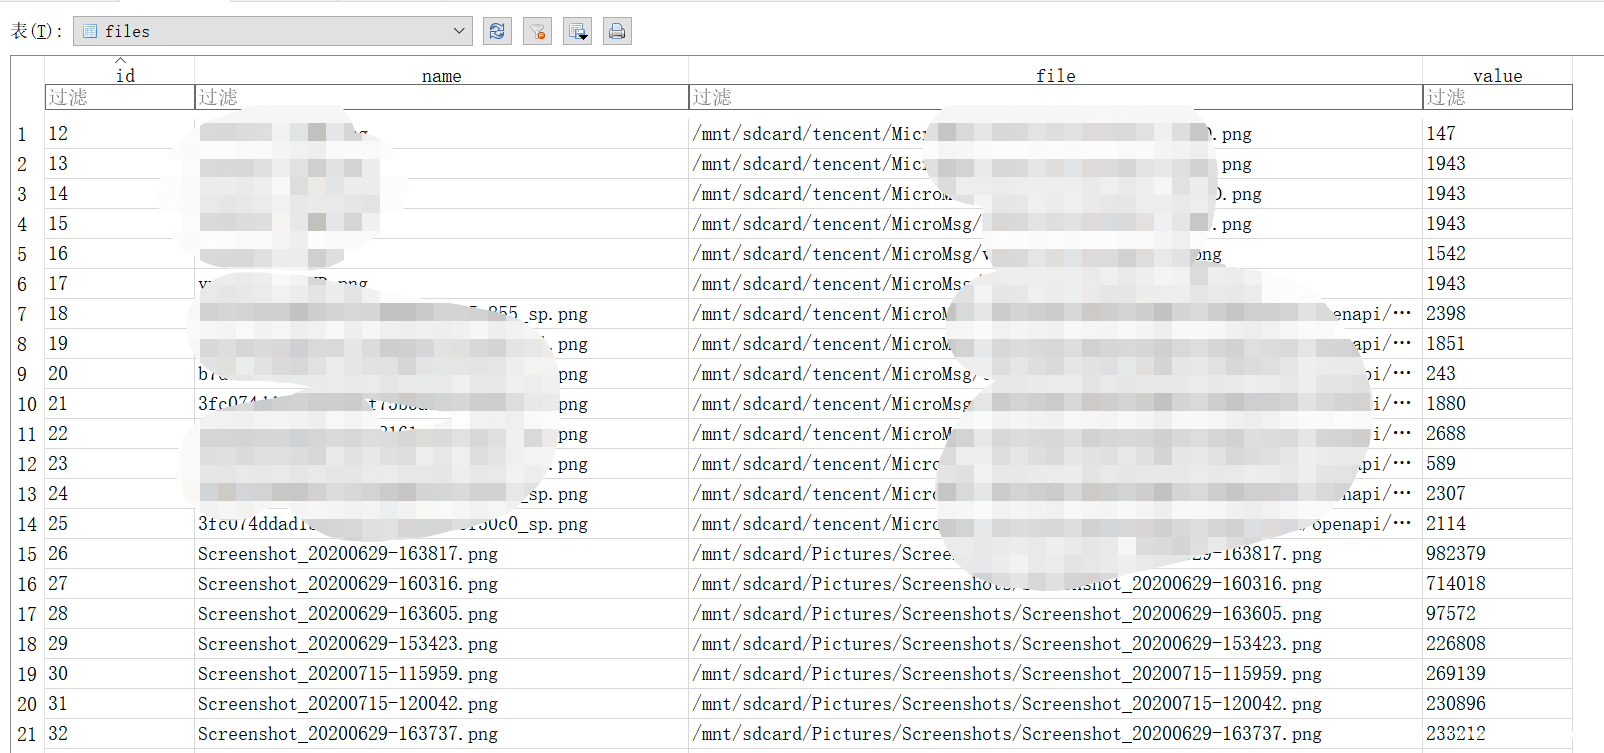Focus the id column filter box
The width and height of the screenshot is (1604, 753).
tap(120, 97)
